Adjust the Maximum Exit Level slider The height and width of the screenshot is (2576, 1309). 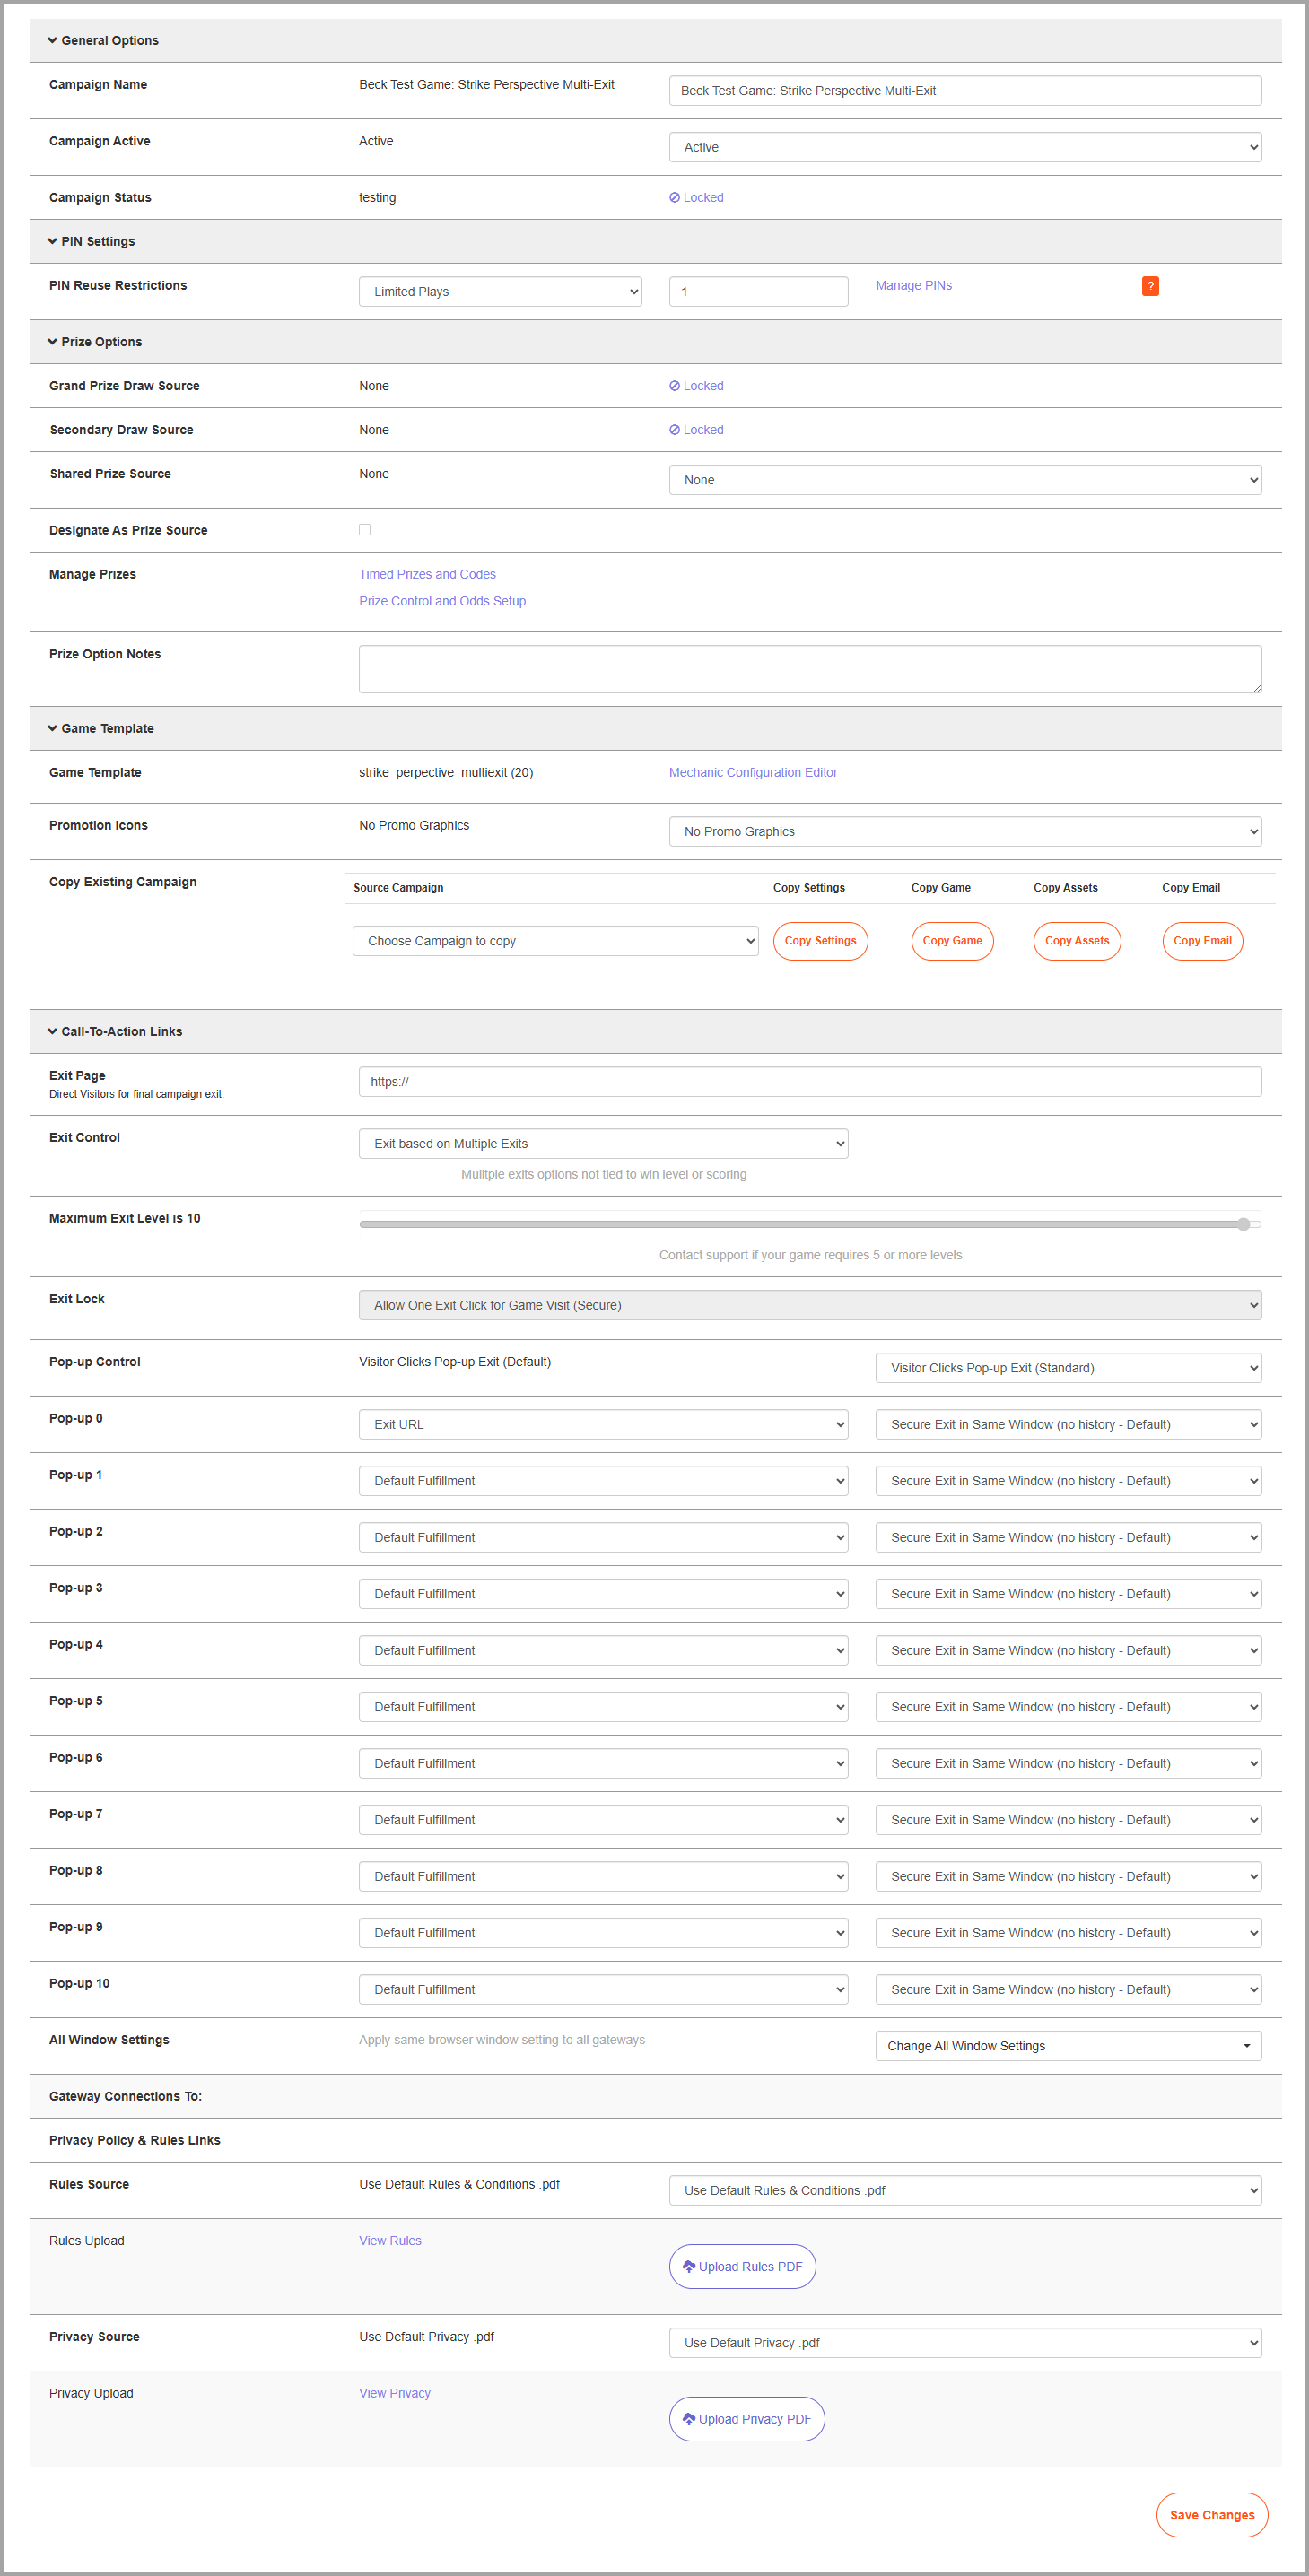(x=810, y=1225)
